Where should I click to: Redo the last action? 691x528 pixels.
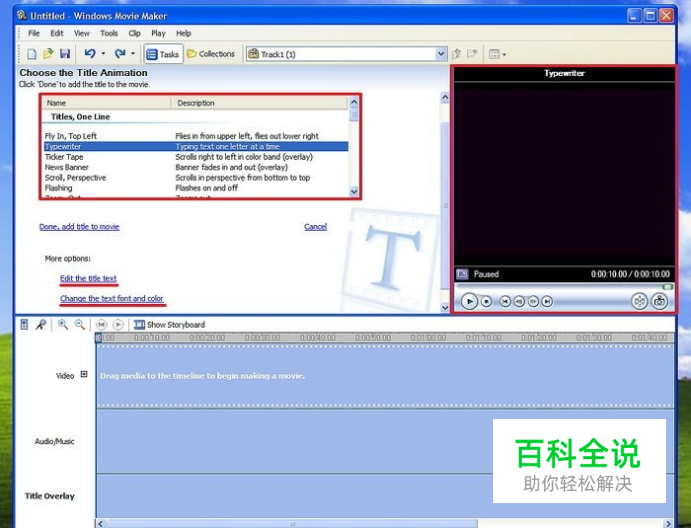coord(119,54)
